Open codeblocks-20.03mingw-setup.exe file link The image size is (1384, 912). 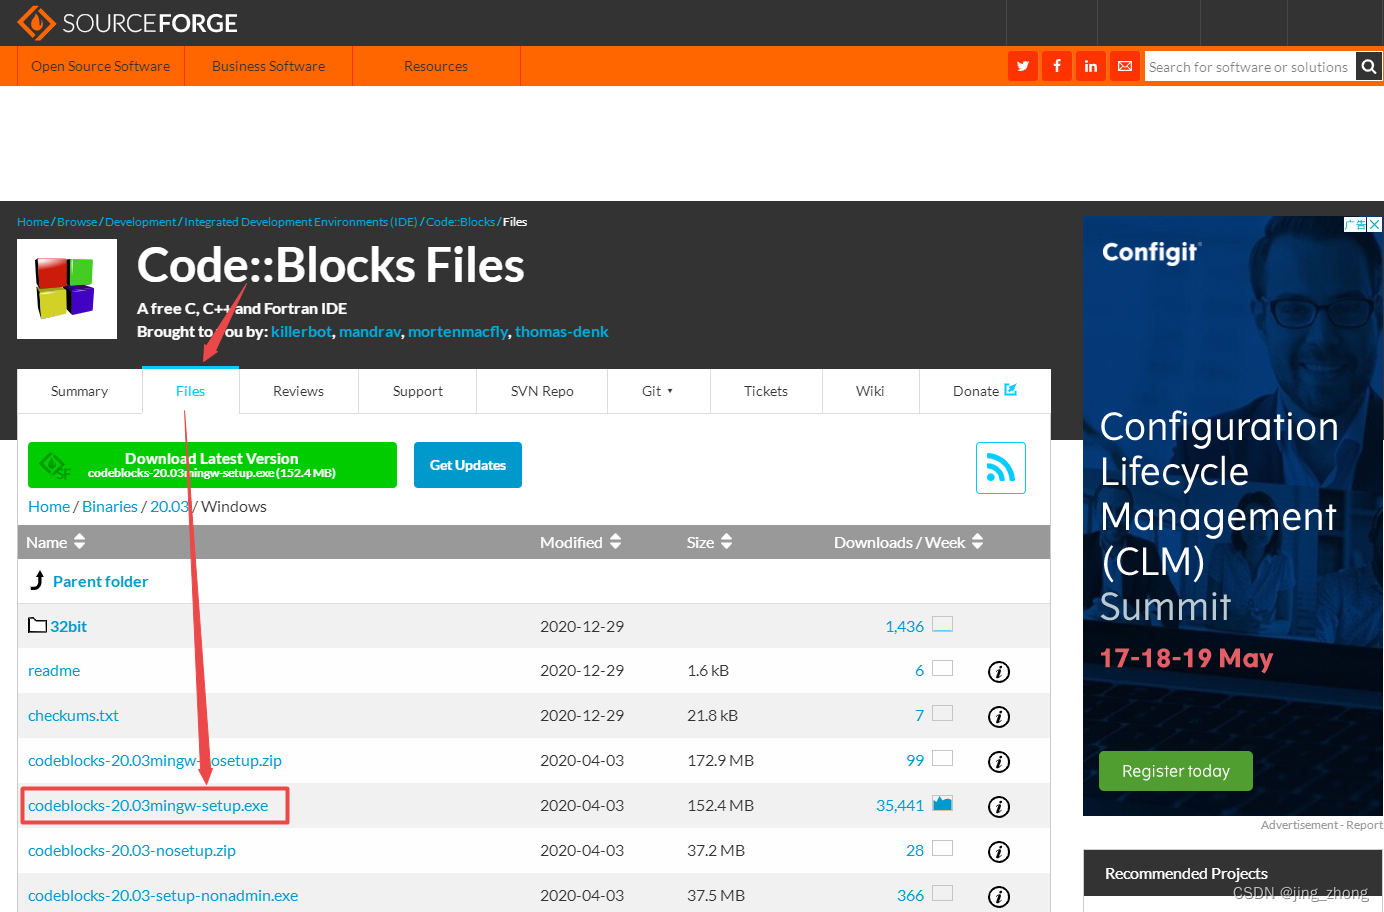point(148,805)
